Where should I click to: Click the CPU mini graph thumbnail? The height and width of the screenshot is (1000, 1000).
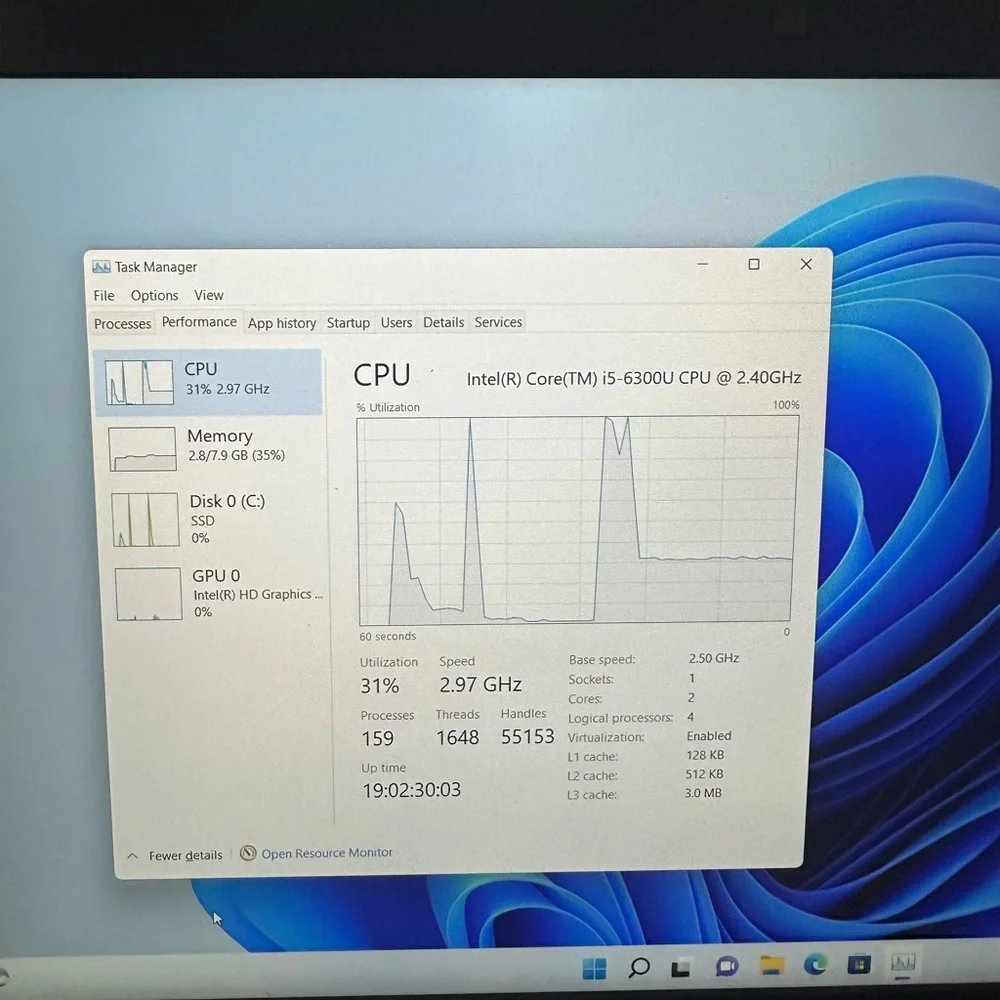(x=139, y=382)
